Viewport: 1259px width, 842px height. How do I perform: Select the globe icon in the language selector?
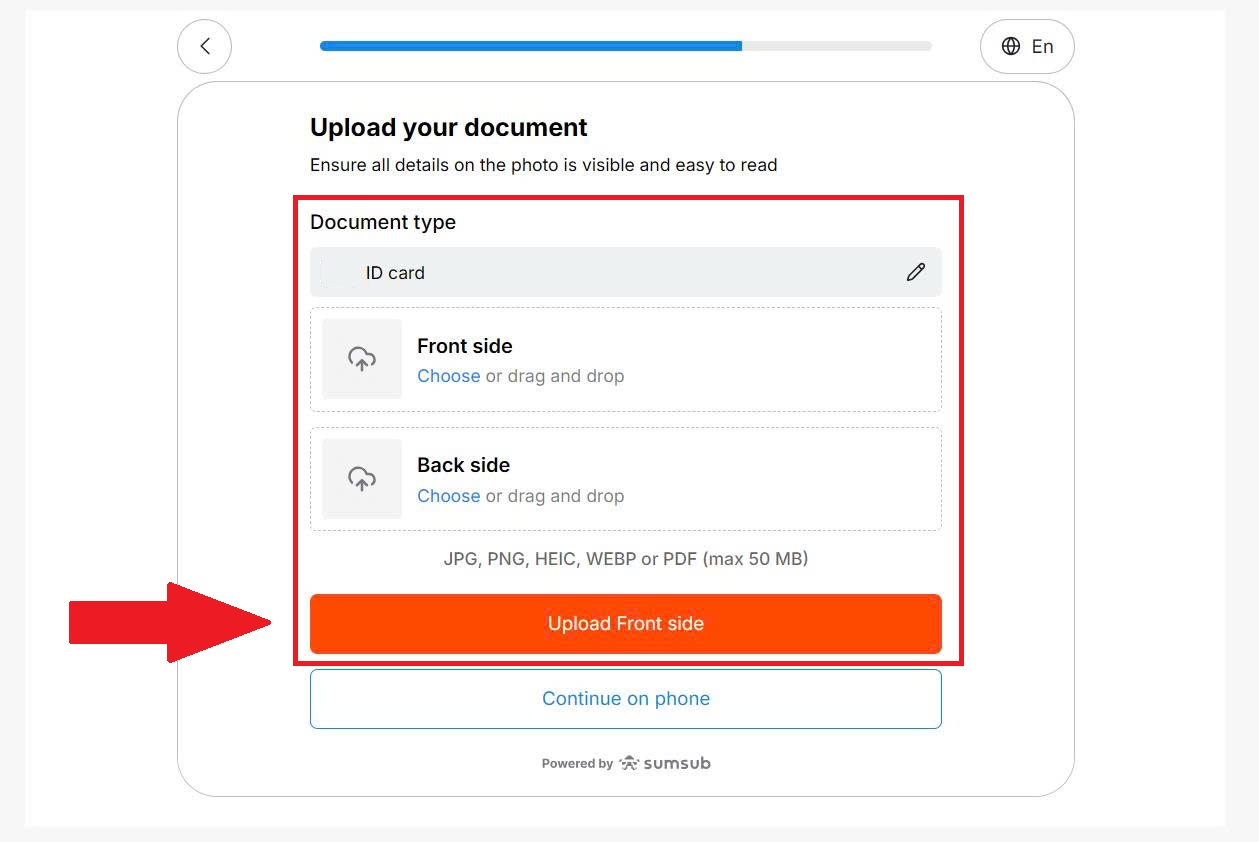tap(1012, 46)
